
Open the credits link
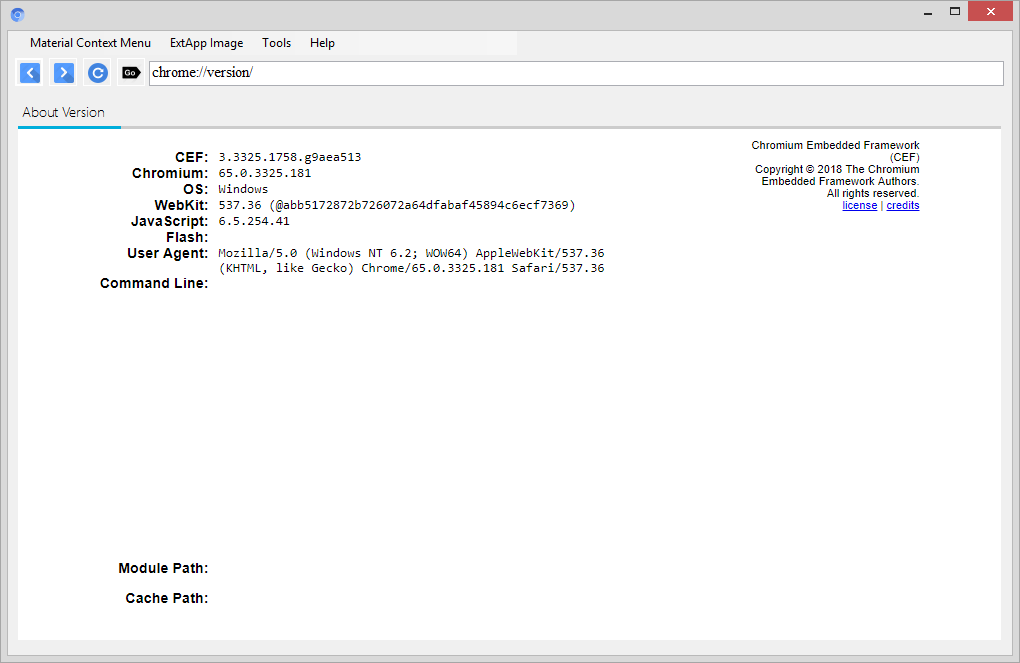click(x=903, y=206)
